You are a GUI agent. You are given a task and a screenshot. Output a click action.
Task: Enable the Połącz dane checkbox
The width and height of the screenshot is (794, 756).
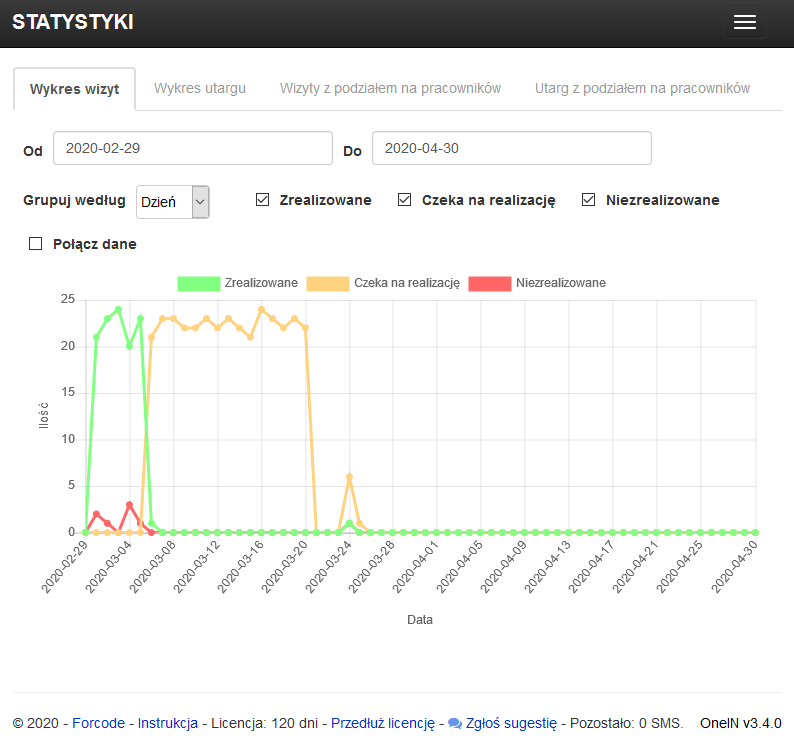(36, 243)
